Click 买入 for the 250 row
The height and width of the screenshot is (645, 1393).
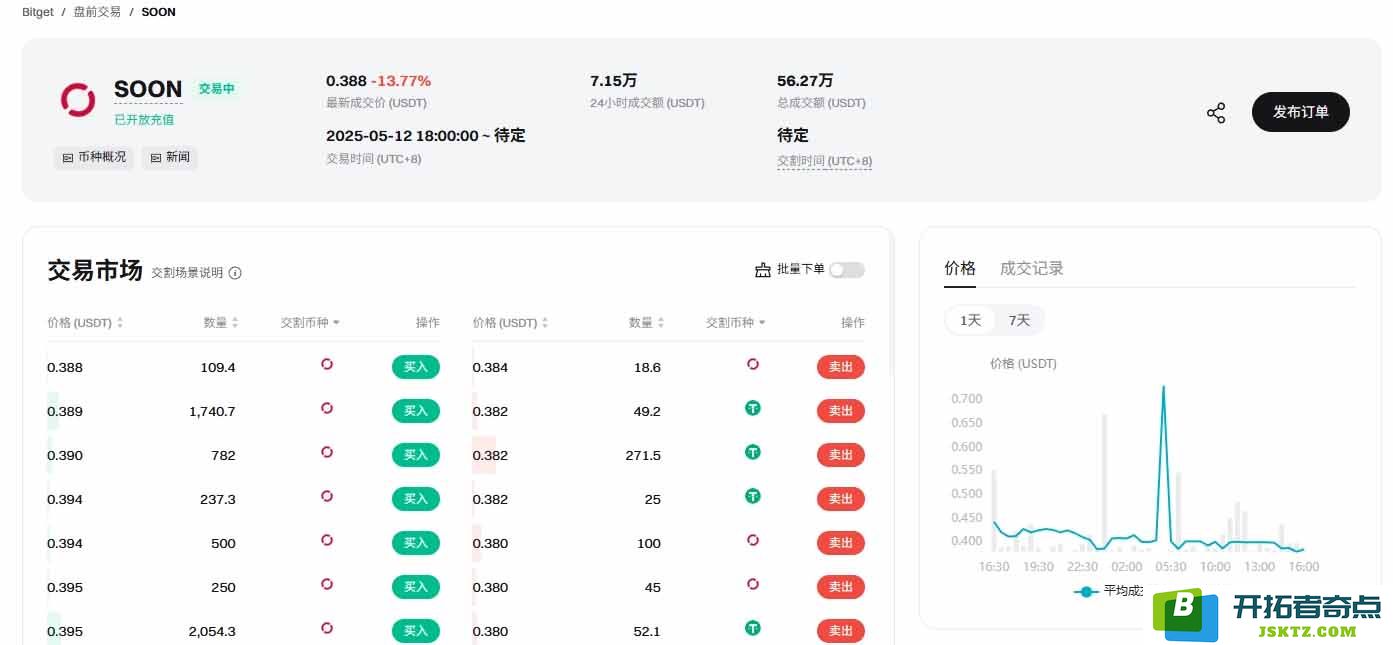(416, 587)
